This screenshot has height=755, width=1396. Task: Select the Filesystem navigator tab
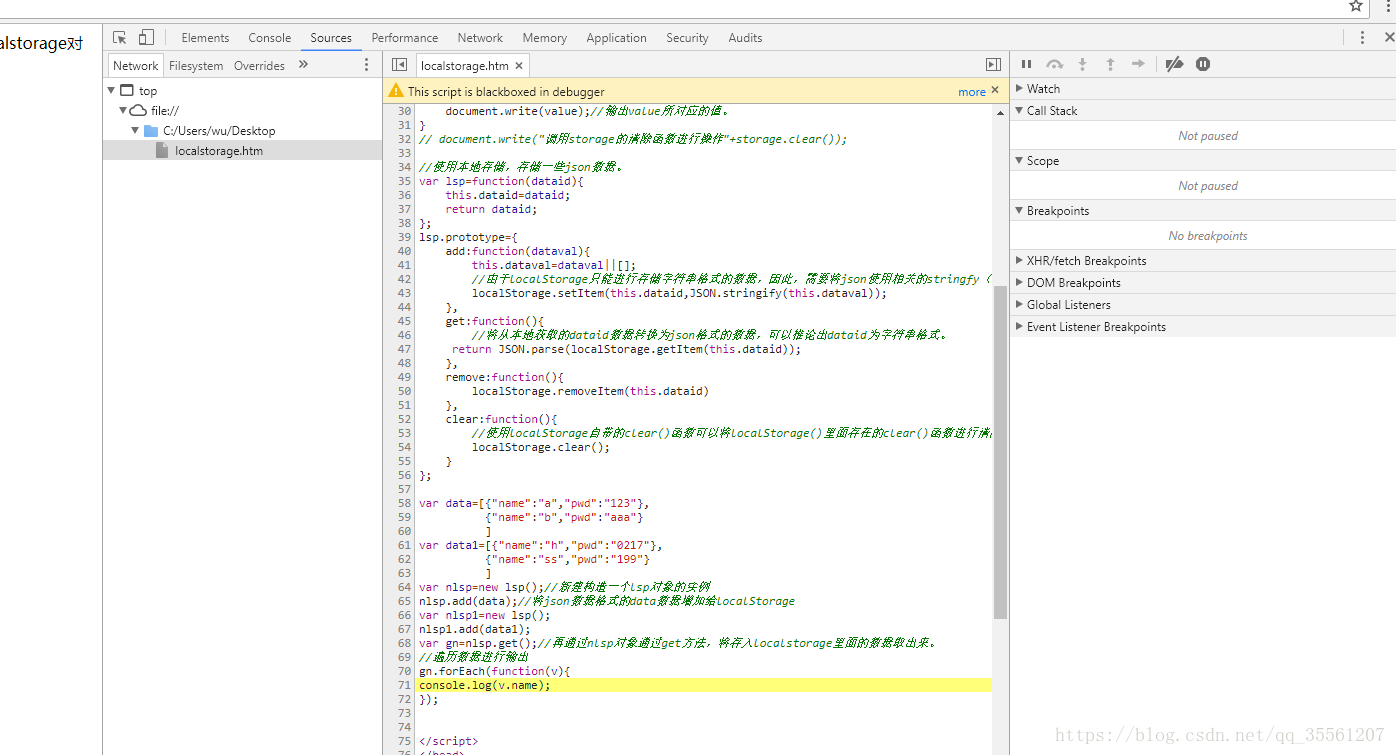196,66
